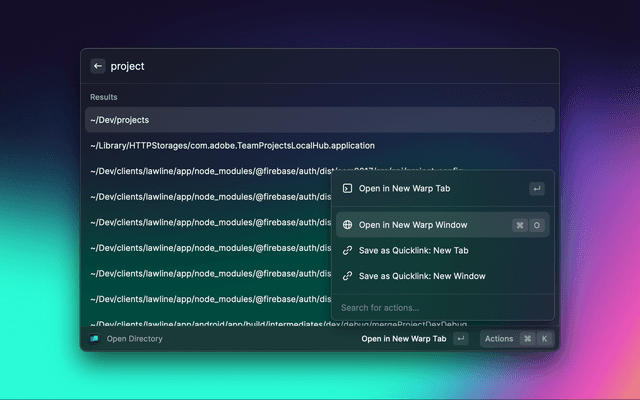640x400 pixels.
Task: Click the O key badge beside Open in New Warp Window
Action: [x=537, y=225]
